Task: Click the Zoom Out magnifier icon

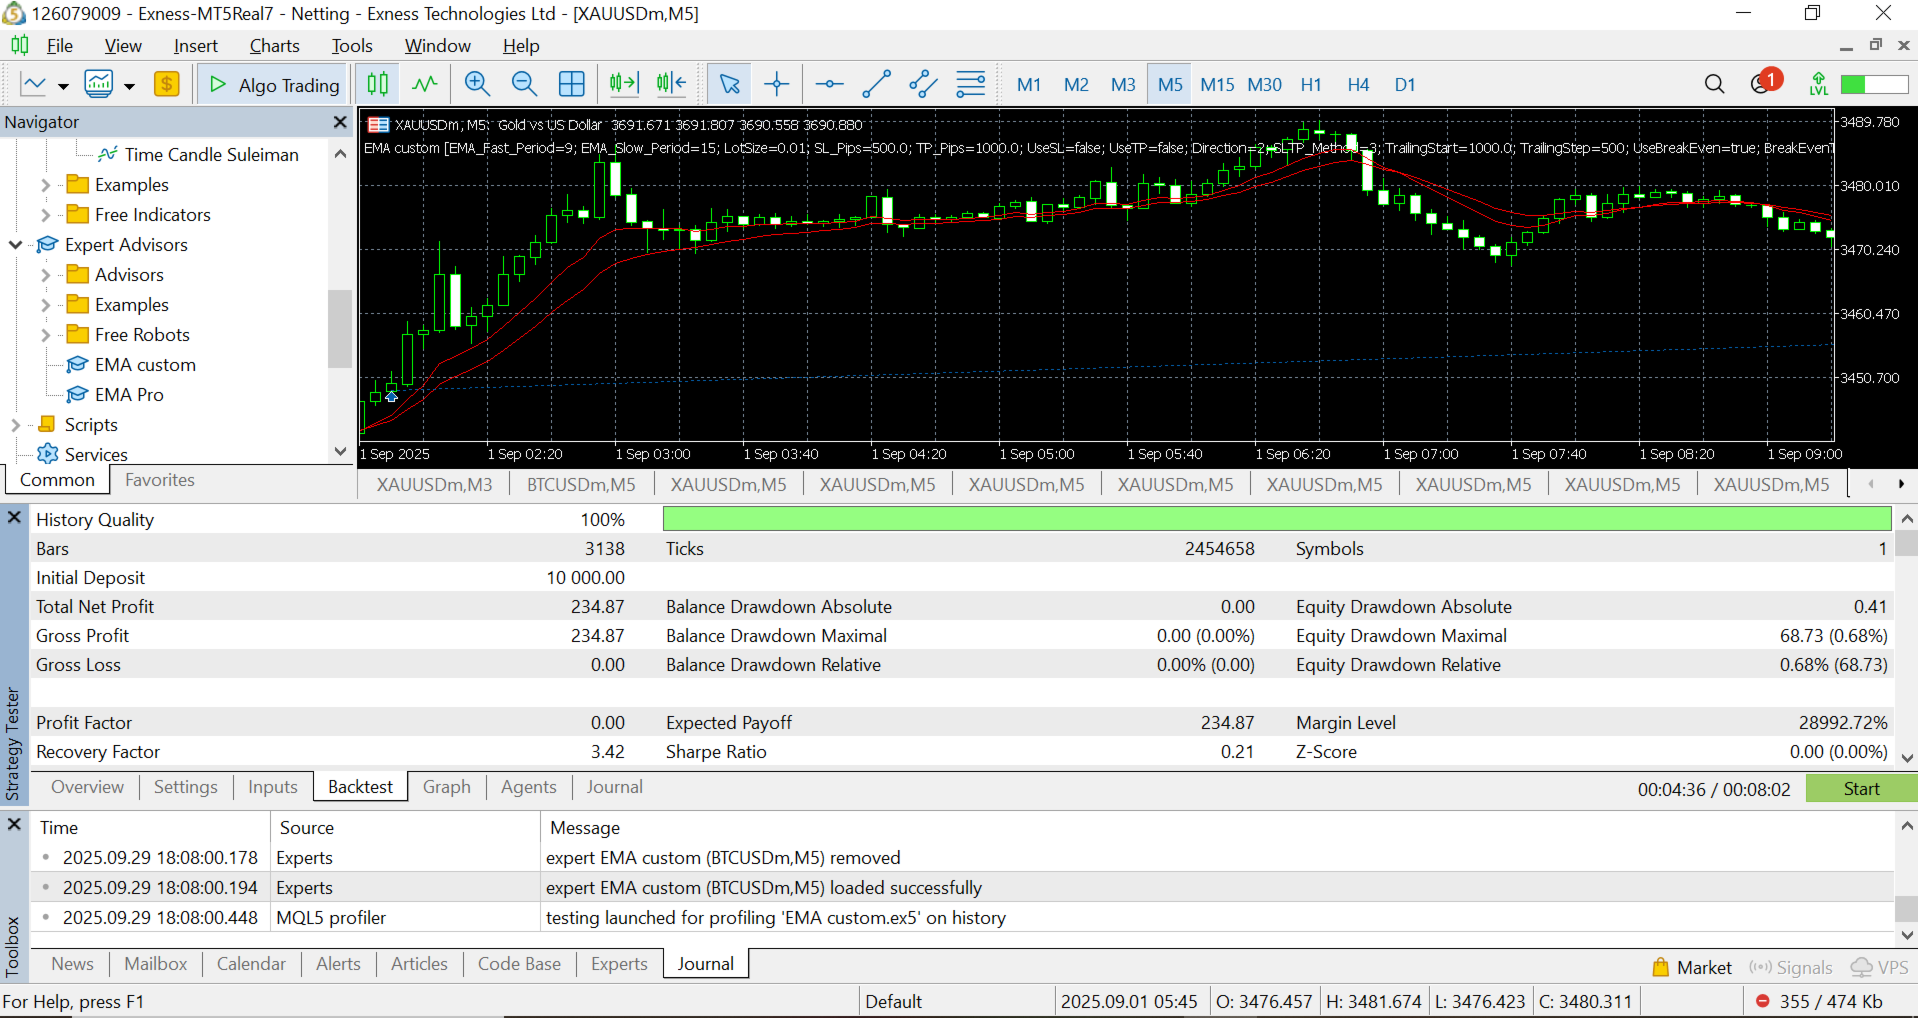Action: click(524, 84)
